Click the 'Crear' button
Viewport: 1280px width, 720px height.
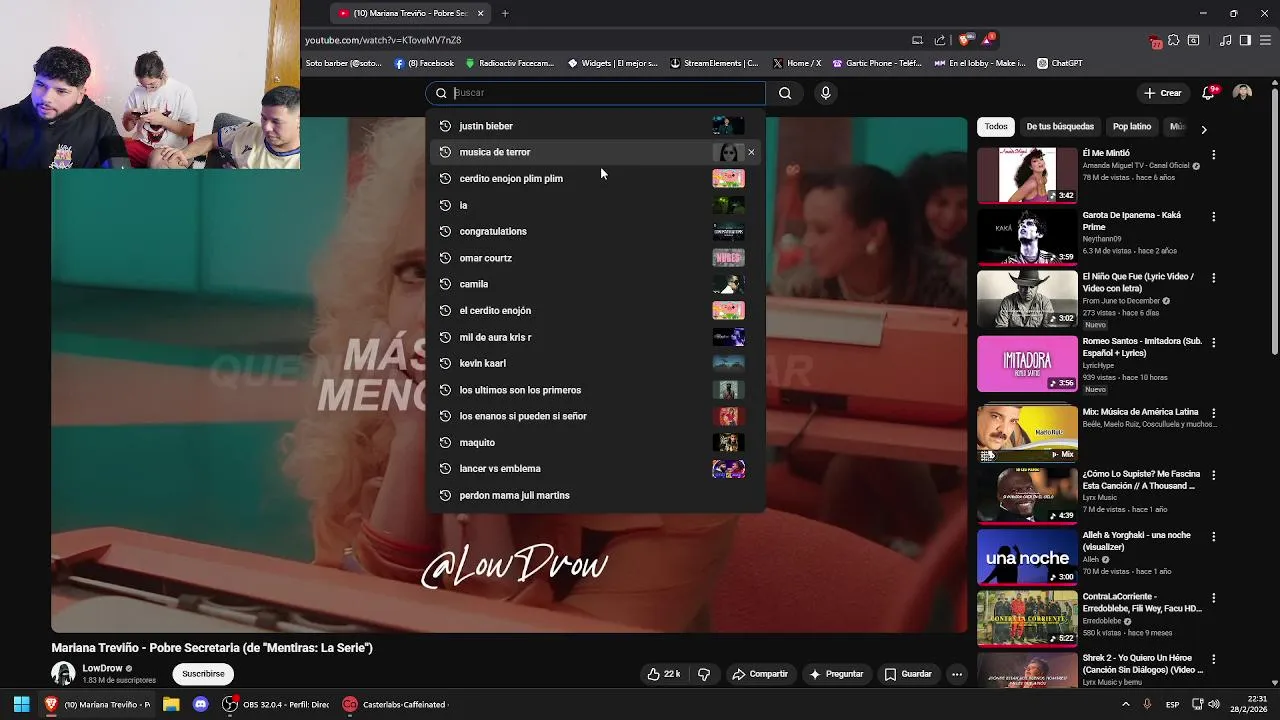coord(1162,93)
